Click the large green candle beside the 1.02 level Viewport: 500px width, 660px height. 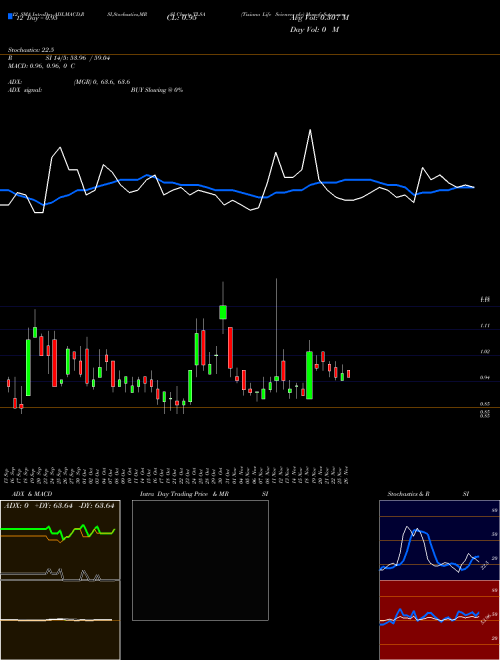(309, 375)
